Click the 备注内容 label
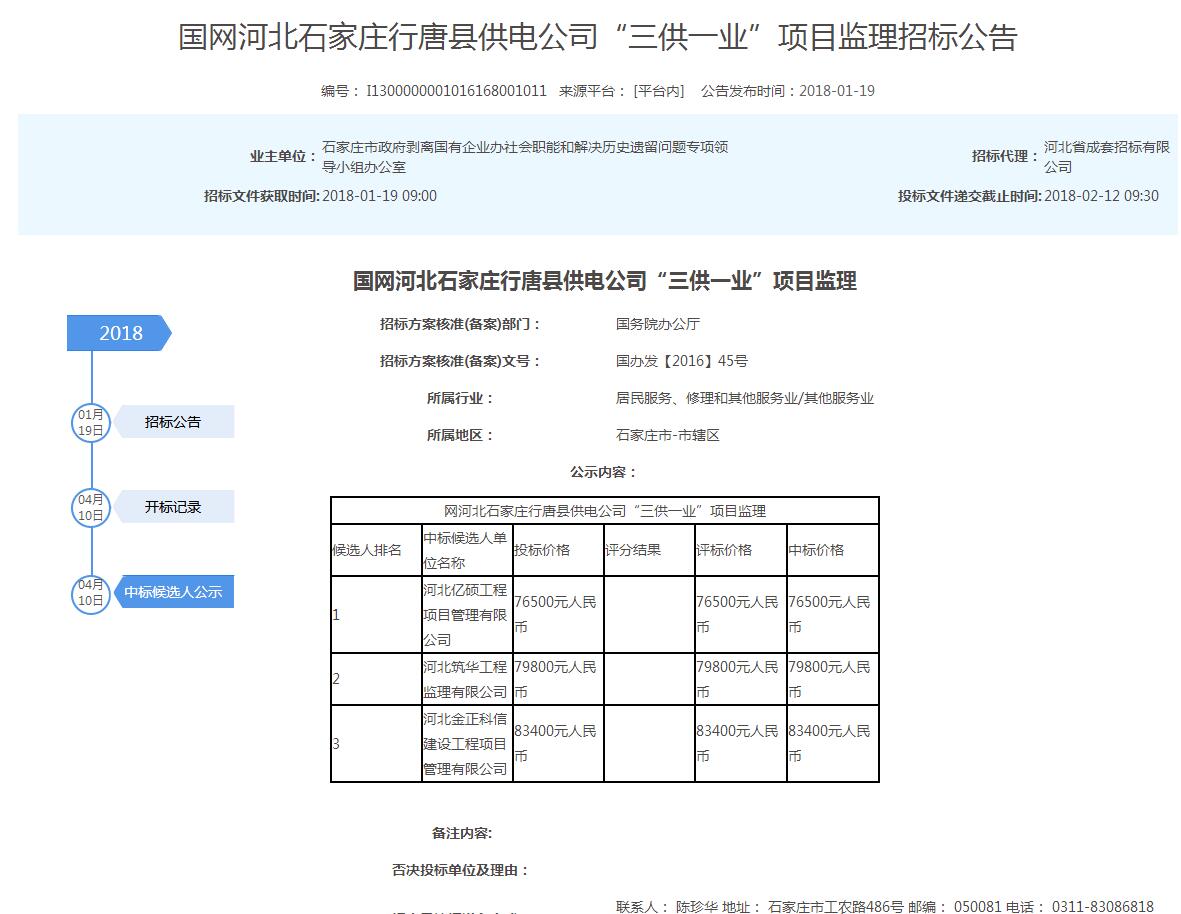 [462, 833]
